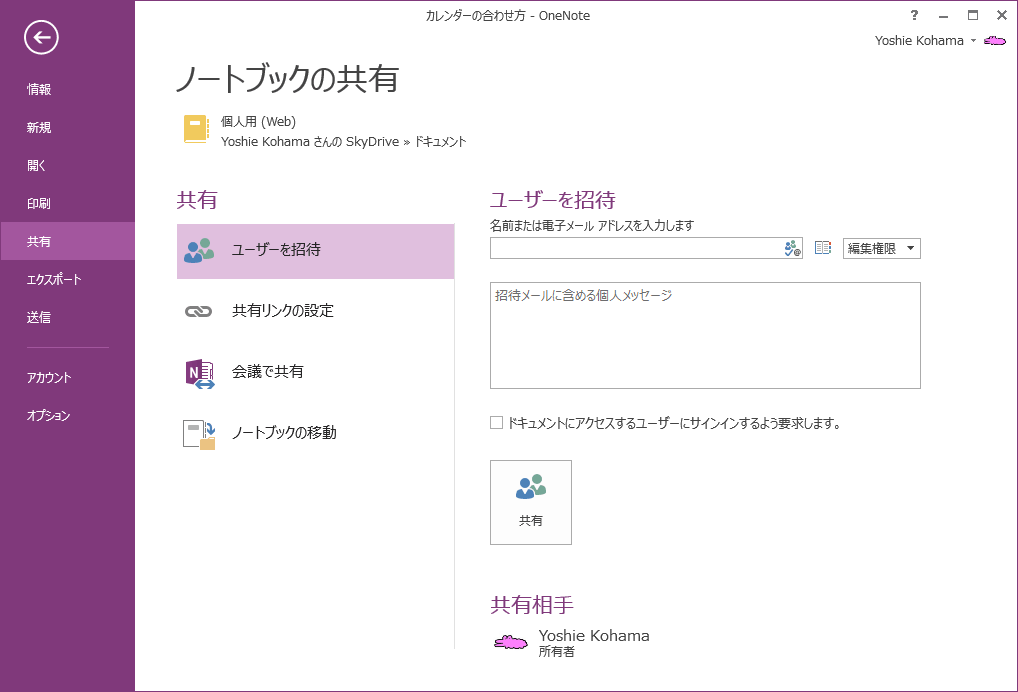Click the 所有者 role label
1018x692 pixels.
coord(556,652)
